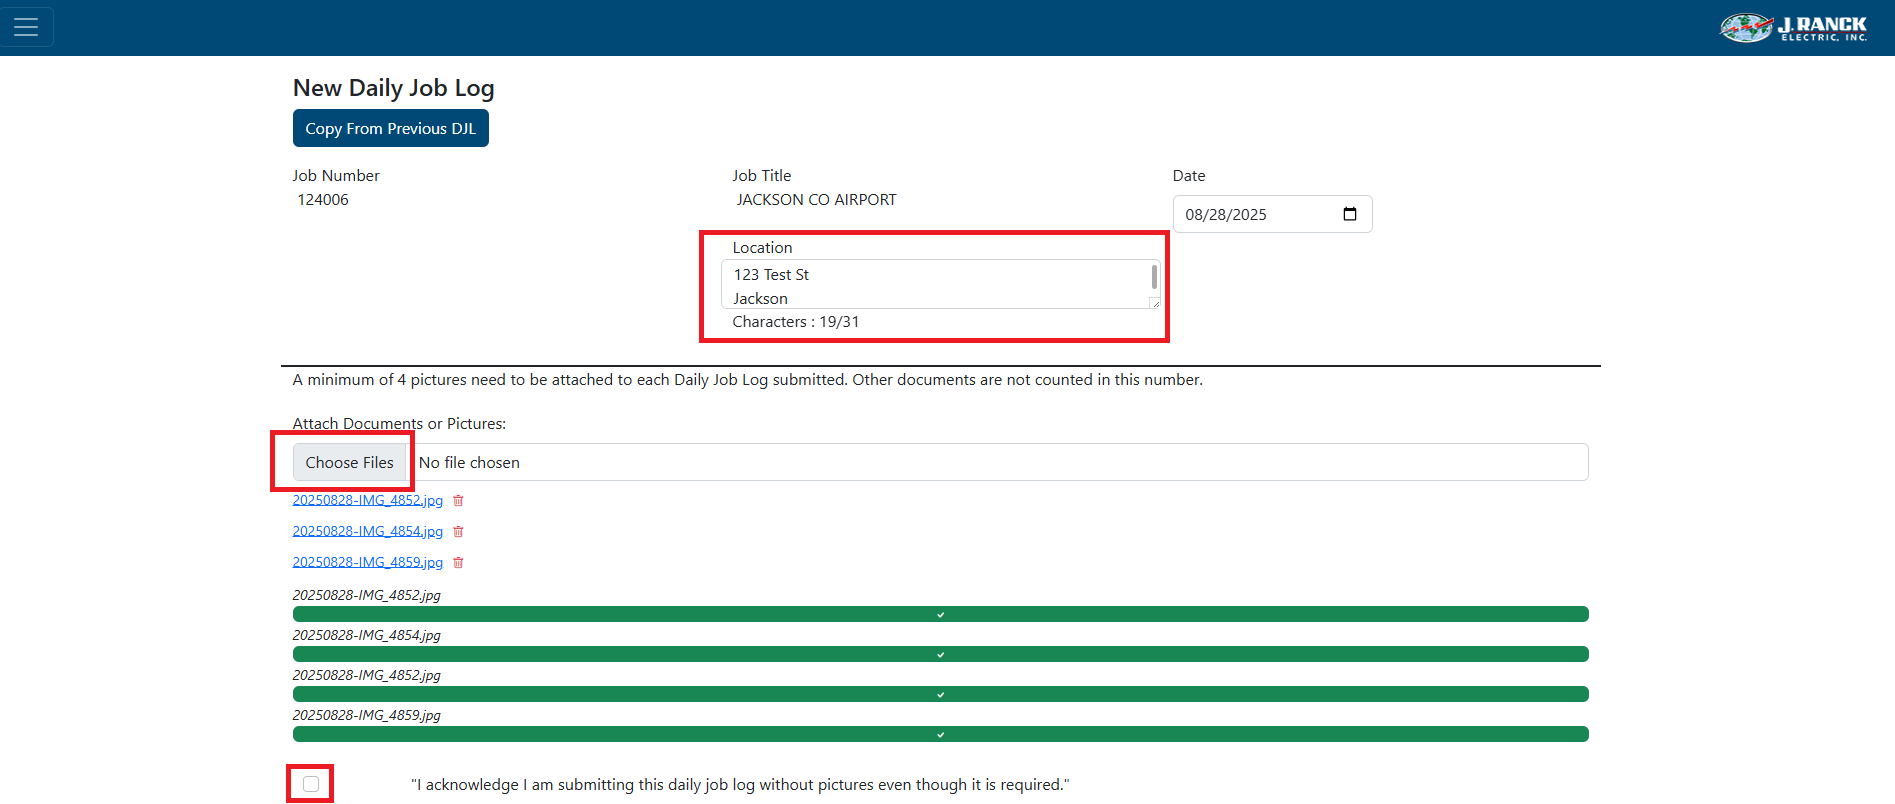The height and width of the screenshot is (804, 1895).
Task: Delete attachment 20250828-IMG_4852.jpg with trash icon
Action: click(458, 501)
